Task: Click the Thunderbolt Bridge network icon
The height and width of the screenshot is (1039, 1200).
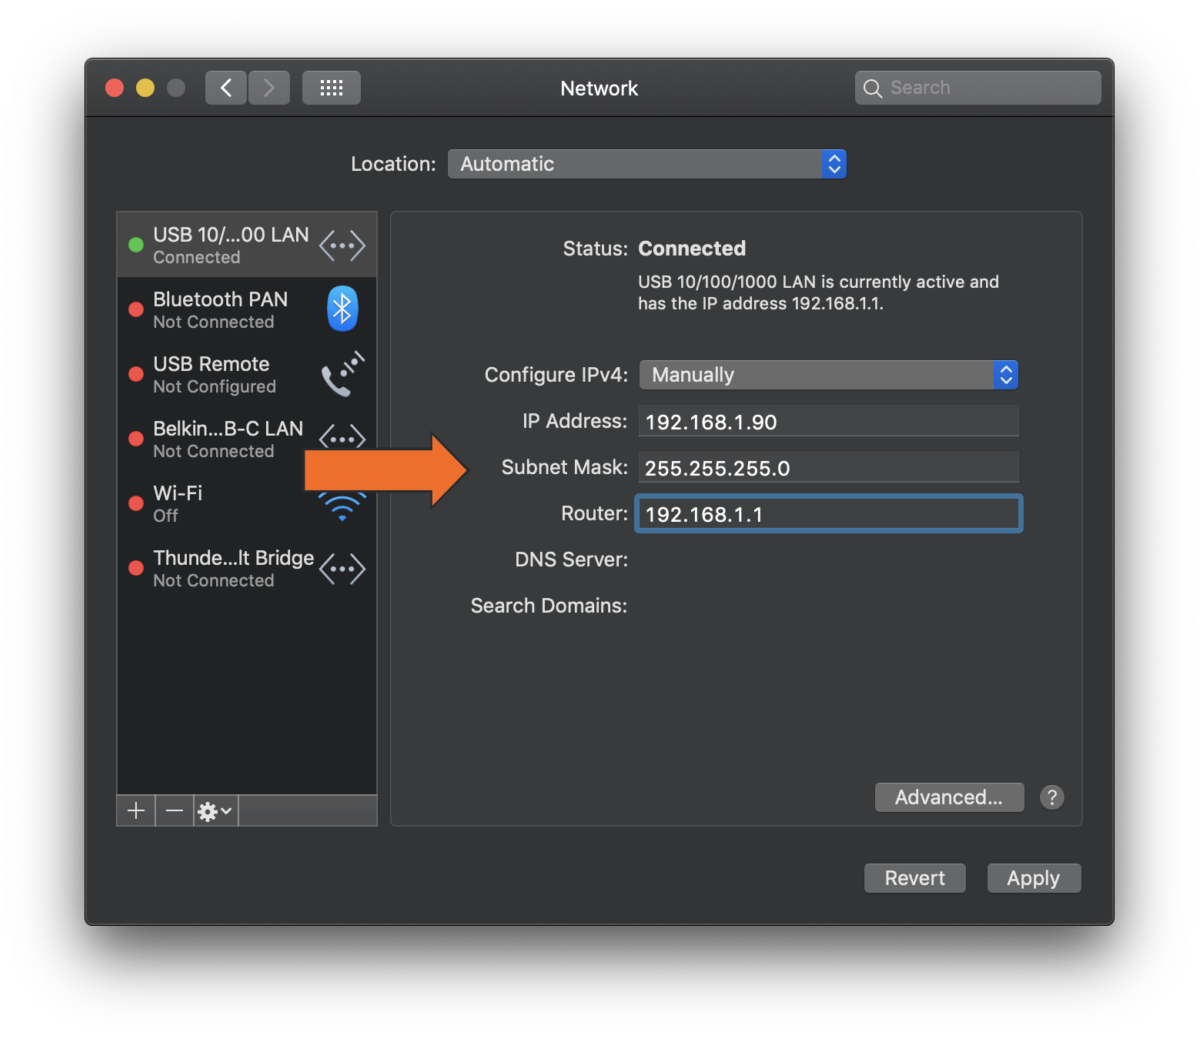Action: [x=342, y=569]
